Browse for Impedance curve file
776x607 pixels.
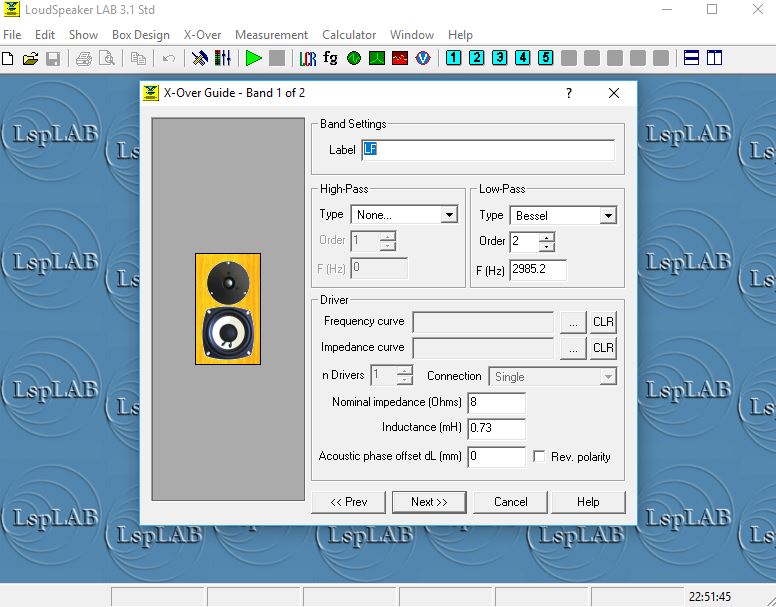tap(573, 348)
